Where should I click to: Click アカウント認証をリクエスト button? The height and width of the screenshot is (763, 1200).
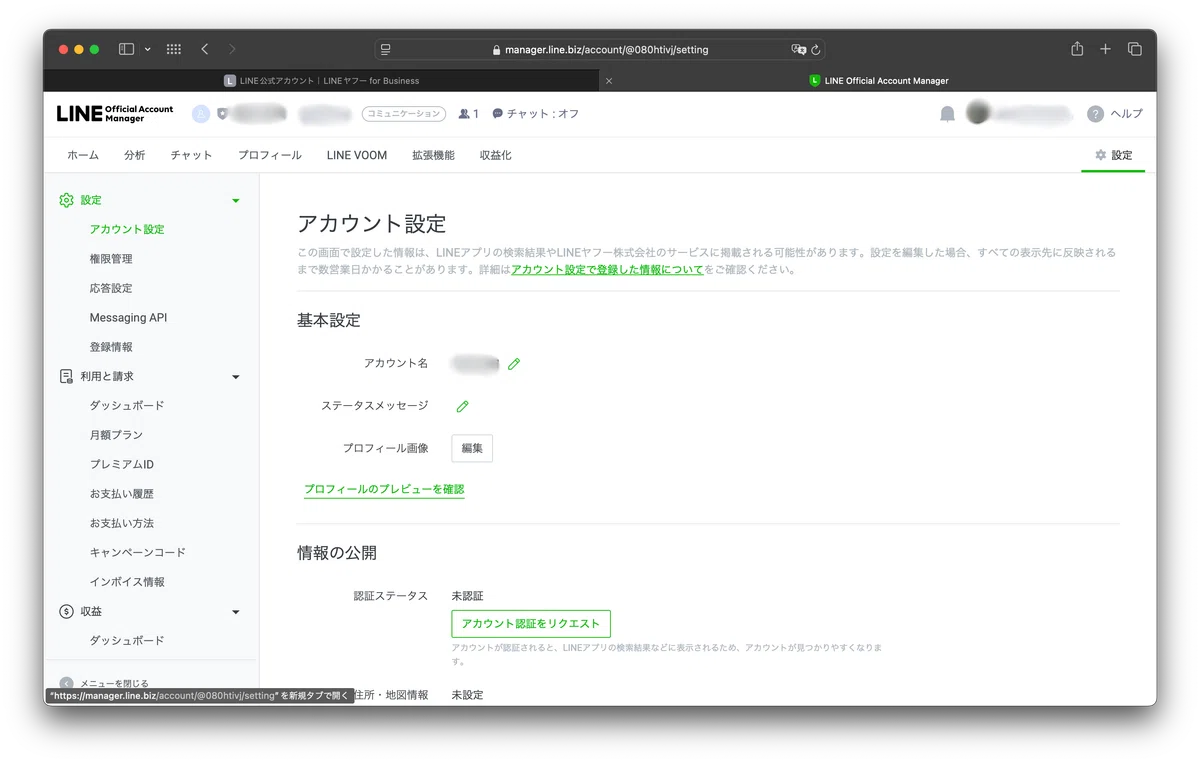click(x=531, y=623)
